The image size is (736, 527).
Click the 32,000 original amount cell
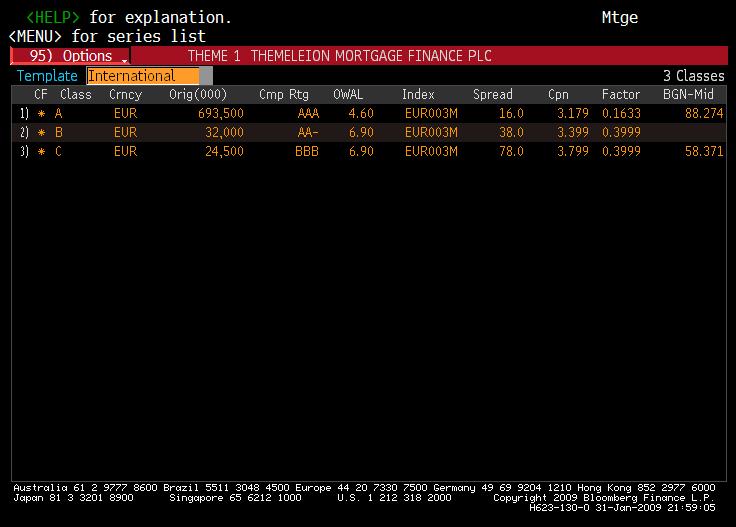[x=224, y=133]
